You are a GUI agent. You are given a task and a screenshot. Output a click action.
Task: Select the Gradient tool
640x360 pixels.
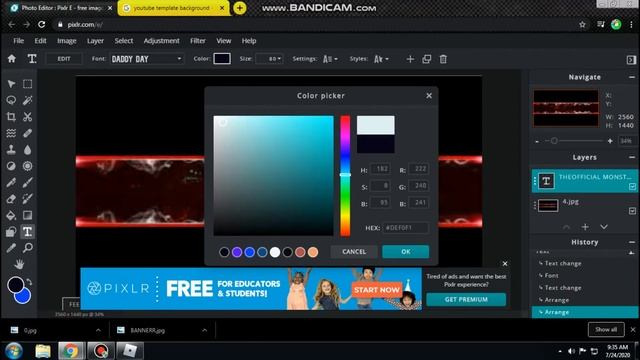click(27, 215)
